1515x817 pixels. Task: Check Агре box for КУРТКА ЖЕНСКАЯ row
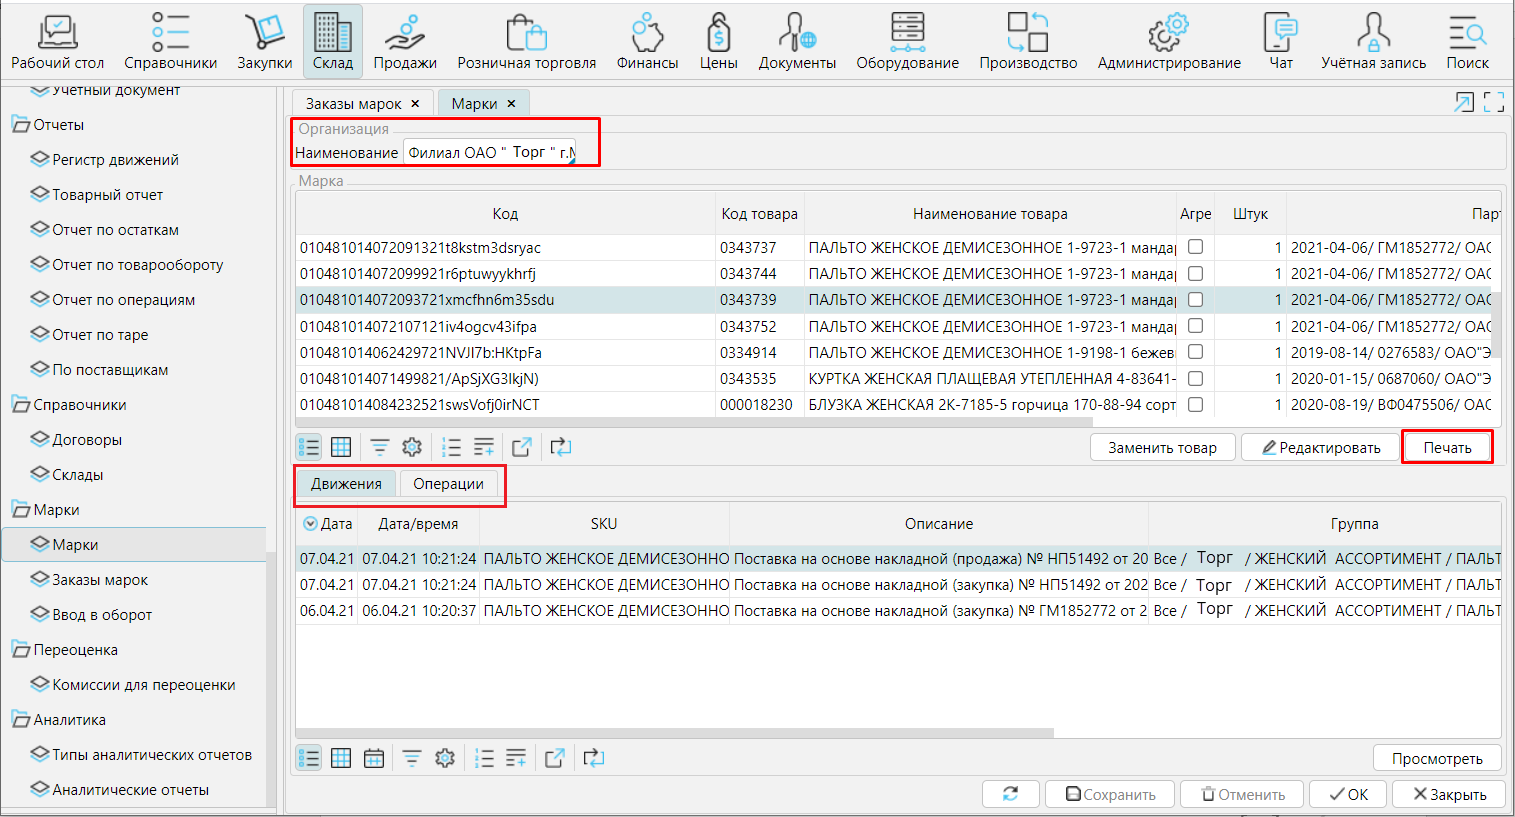1195,379
